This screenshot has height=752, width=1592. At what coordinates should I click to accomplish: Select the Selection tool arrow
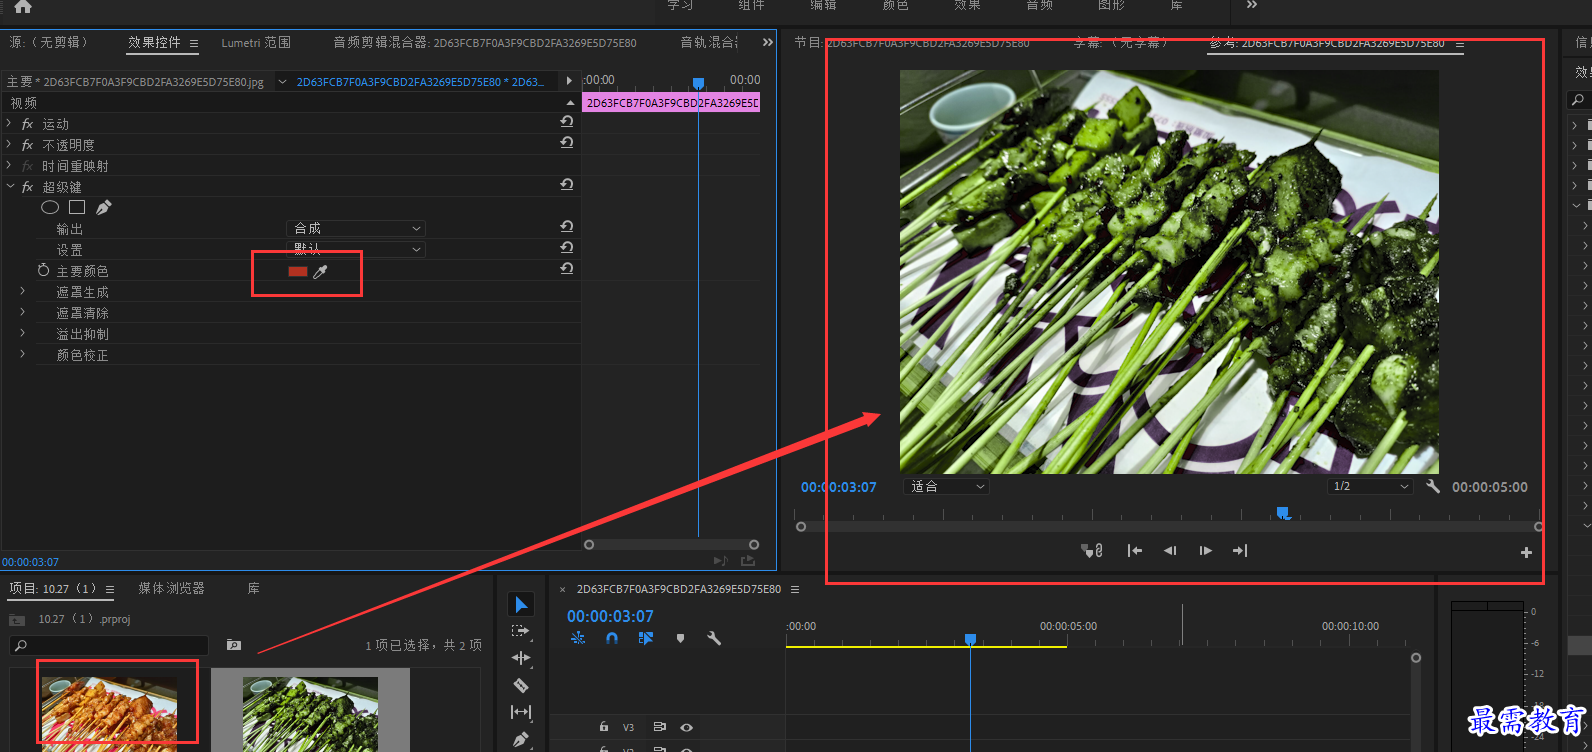click(521, 605)
